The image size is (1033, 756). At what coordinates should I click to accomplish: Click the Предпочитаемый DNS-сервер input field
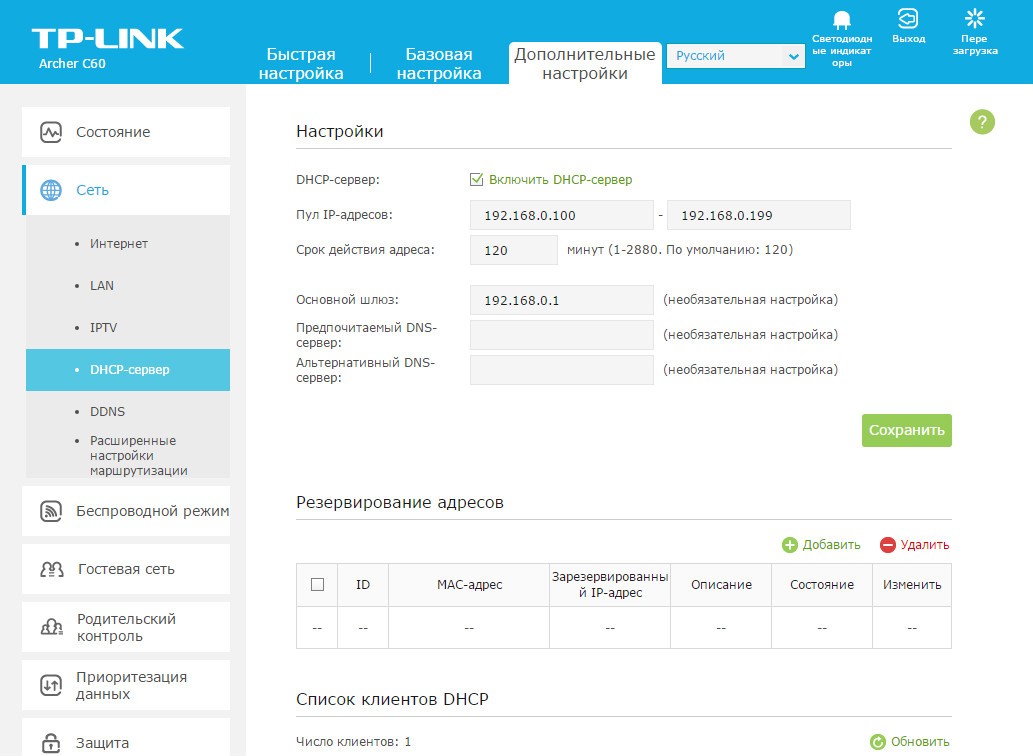[561, 335]
